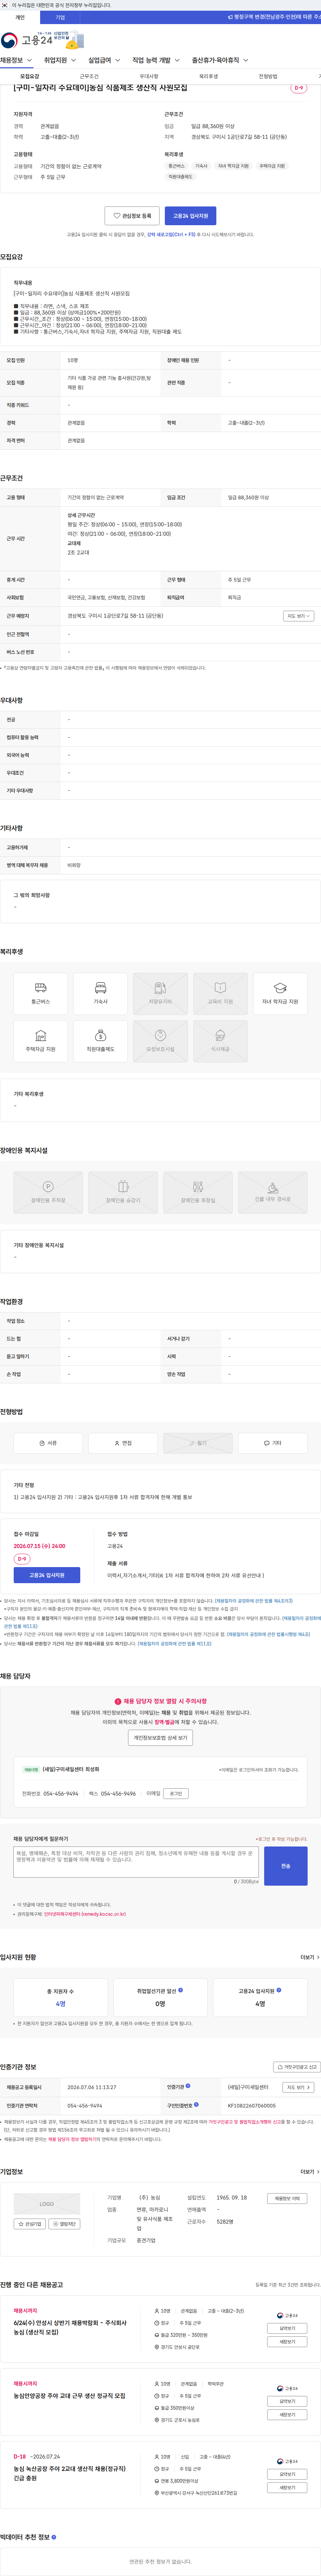Open info tooltip beside 구인인증번호 label

[196, 2104]
